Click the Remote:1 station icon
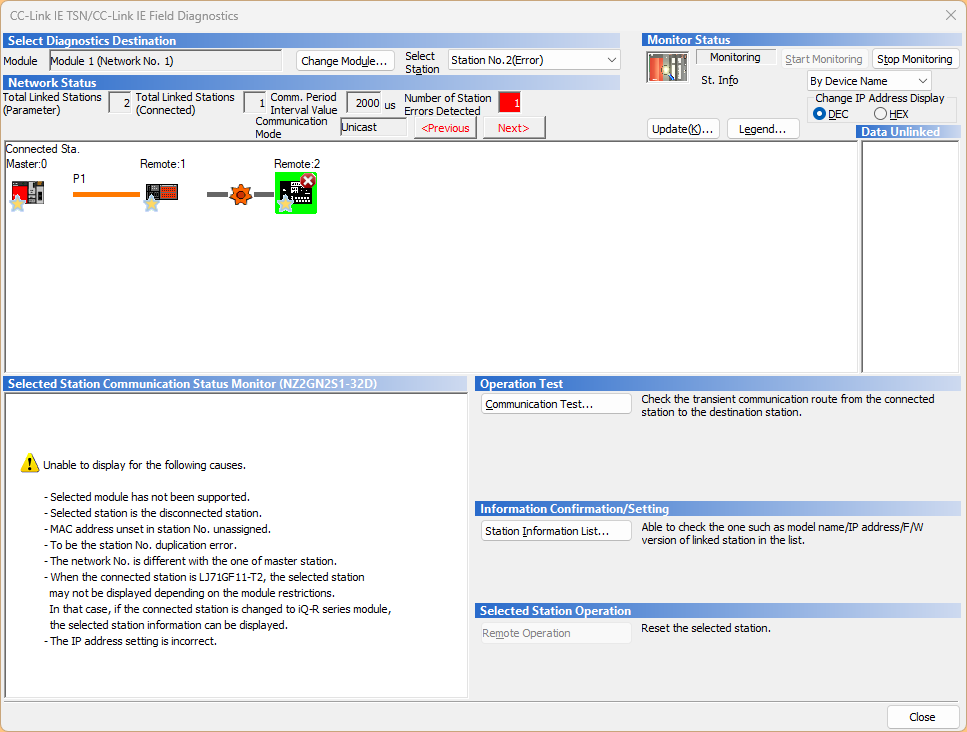967x732 pixels. click(x=162, y=193)
